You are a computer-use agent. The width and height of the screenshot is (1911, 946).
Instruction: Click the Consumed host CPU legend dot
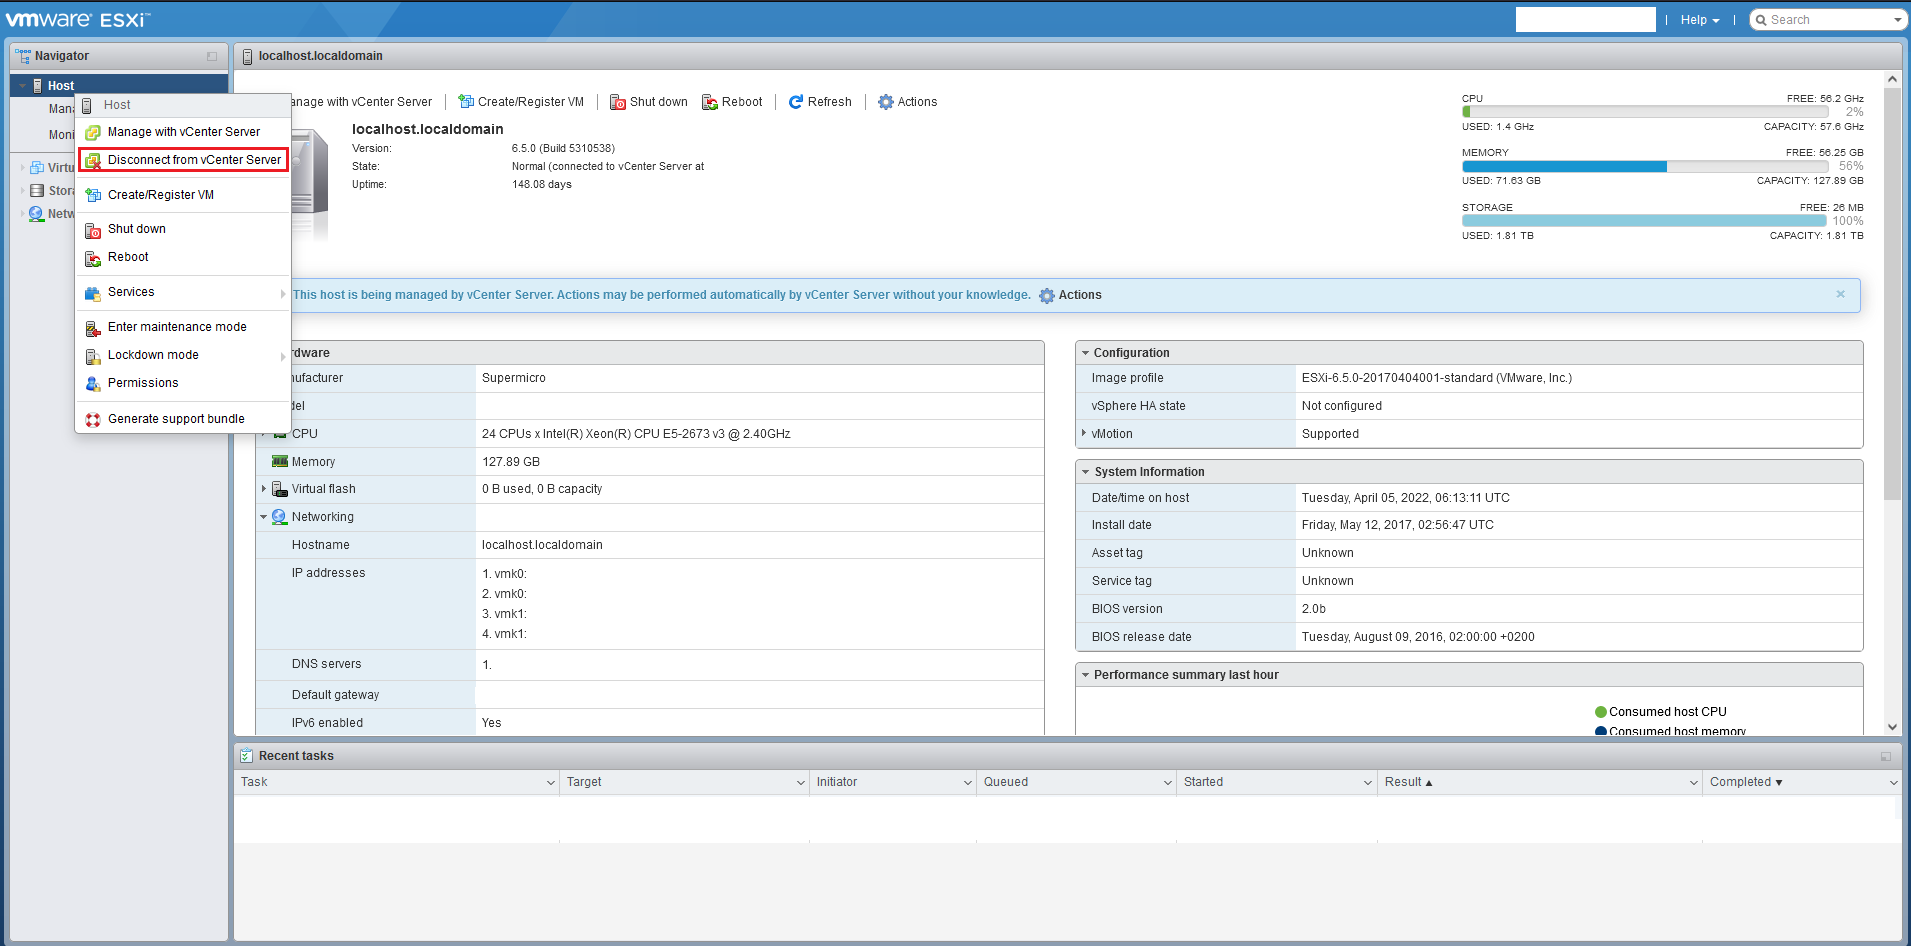click(x=1600, y=712)
